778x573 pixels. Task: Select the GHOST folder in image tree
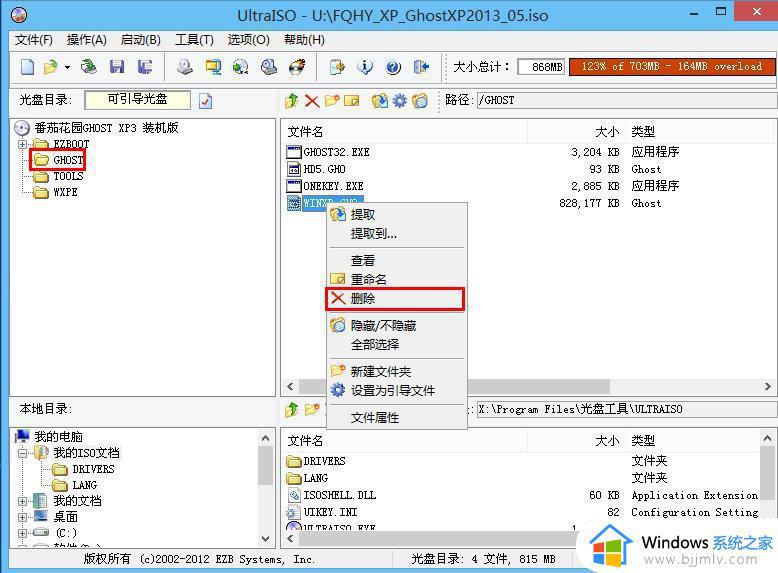58,160
